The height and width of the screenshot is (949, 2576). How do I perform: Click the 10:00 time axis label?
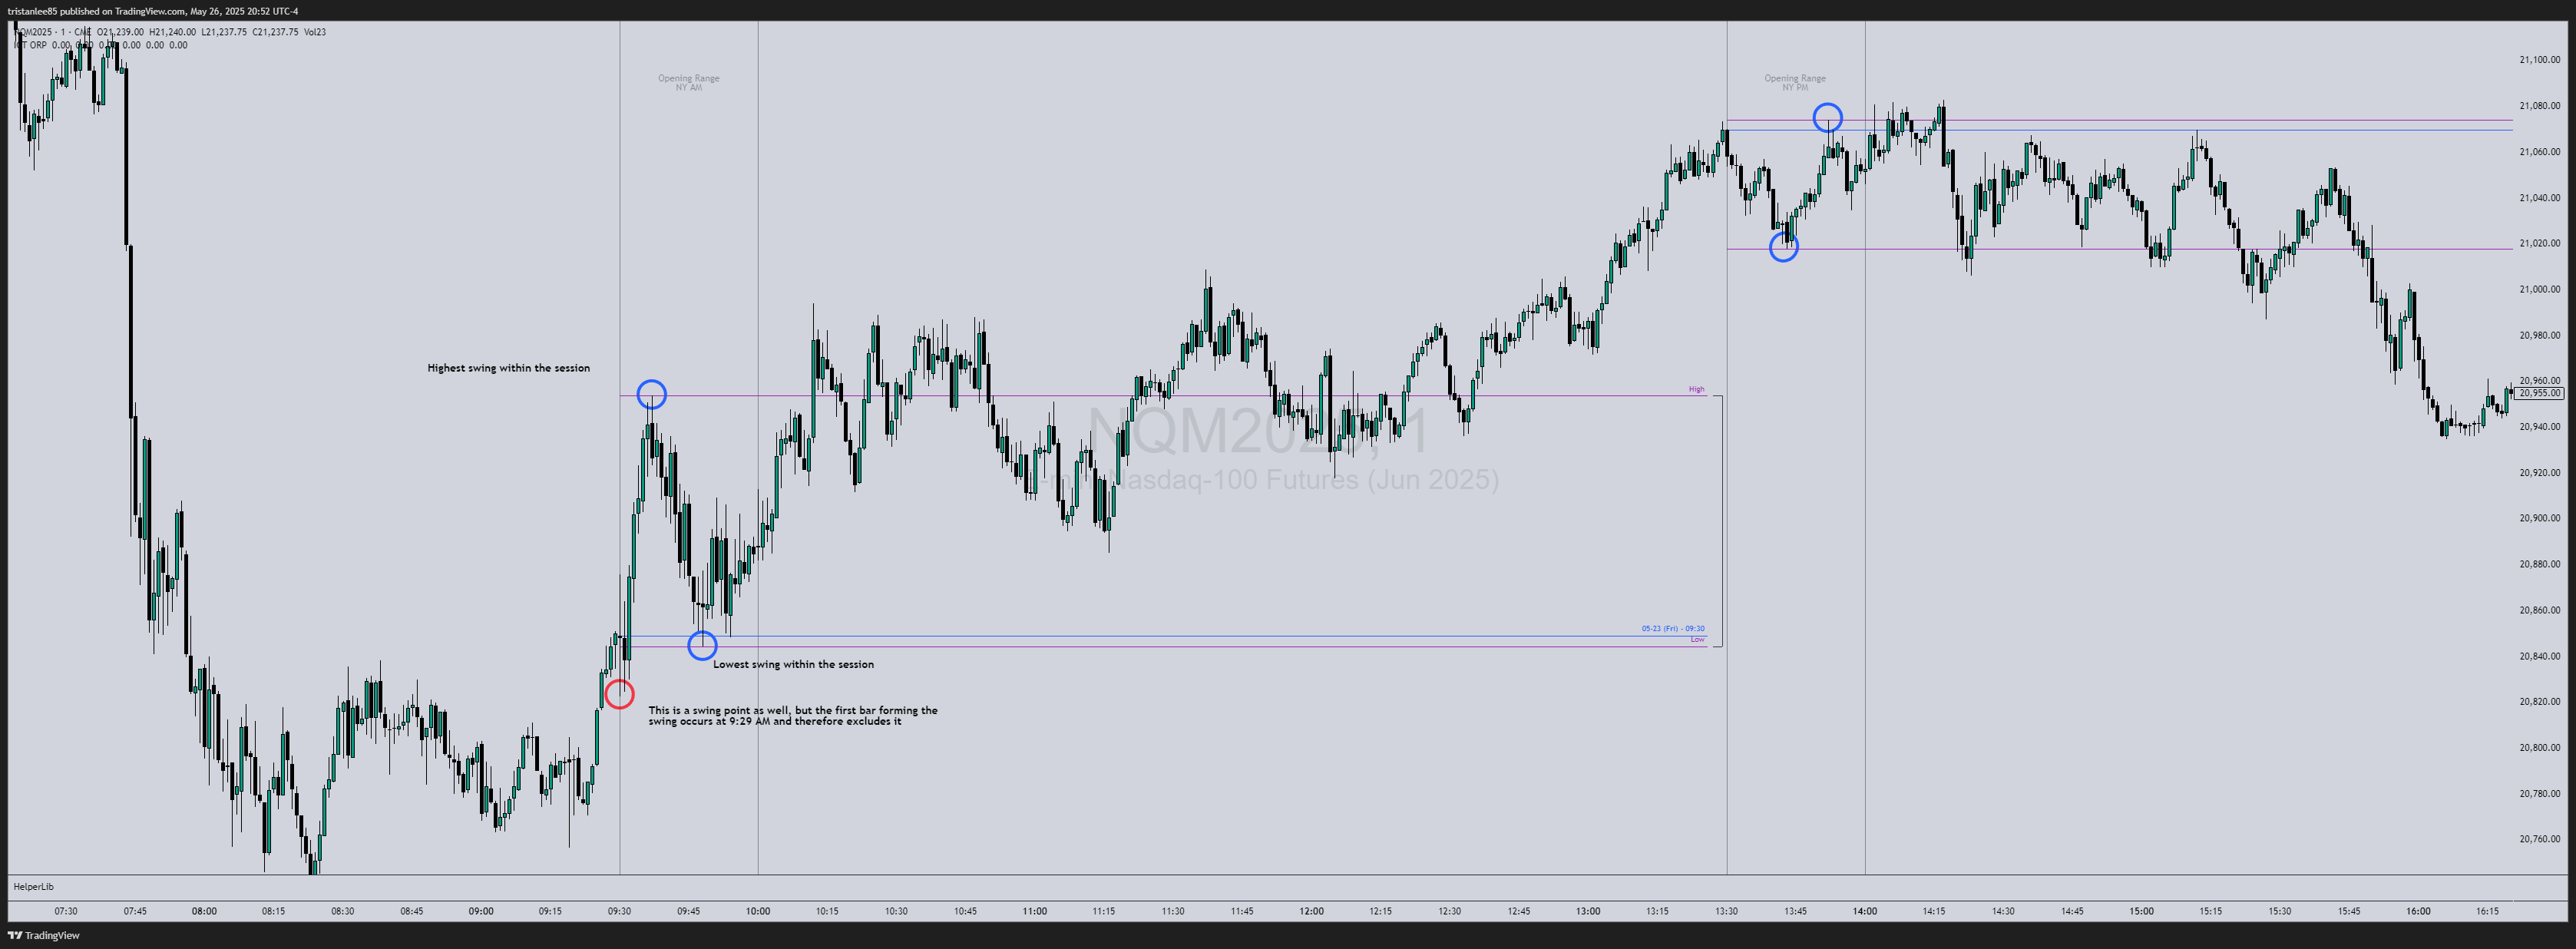[758, 911]
